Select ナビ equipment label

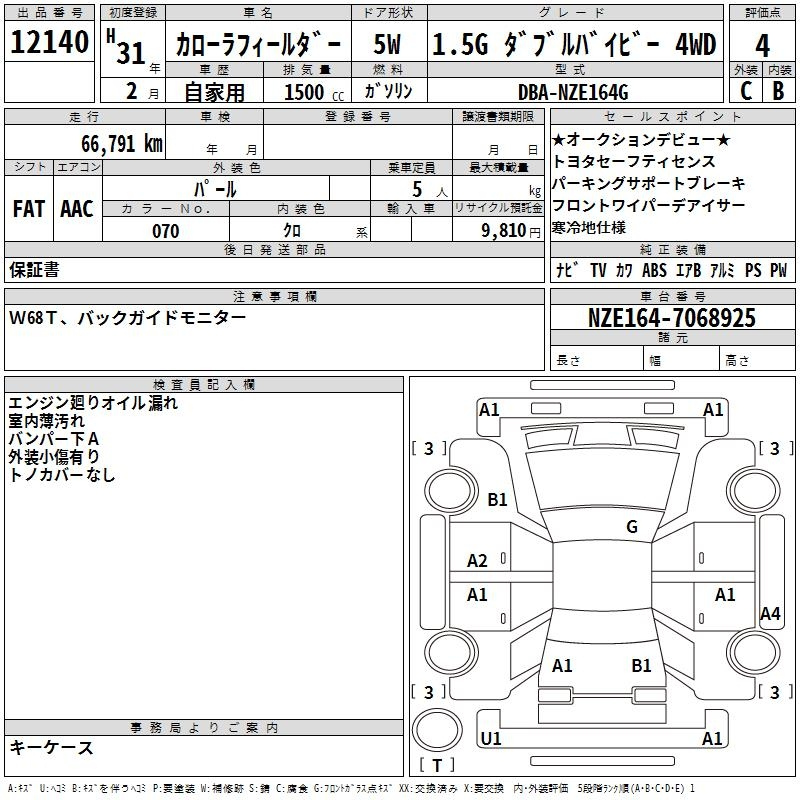coord(567,270)
